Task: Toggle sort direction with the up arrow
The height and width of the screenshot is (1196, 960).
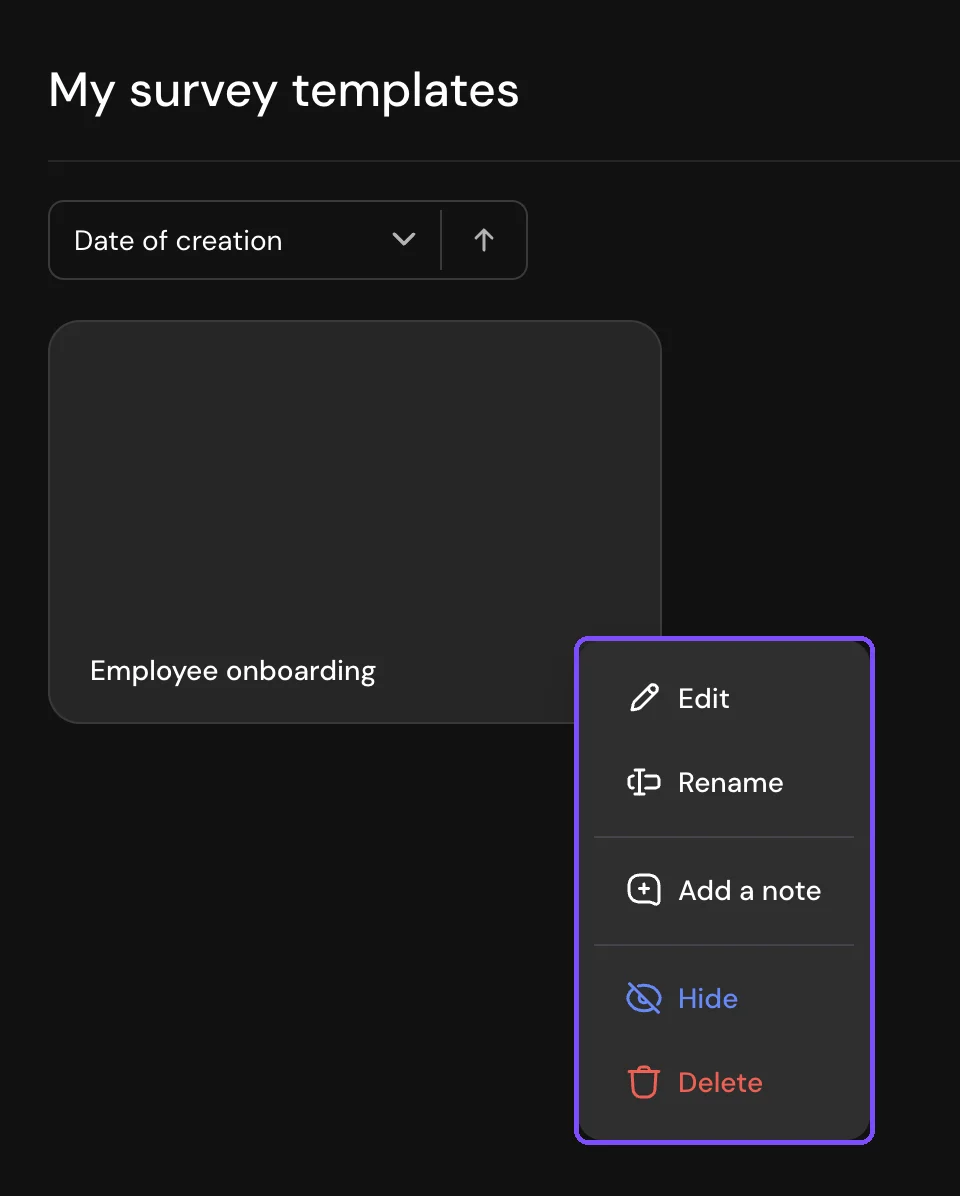Action: 483,240
